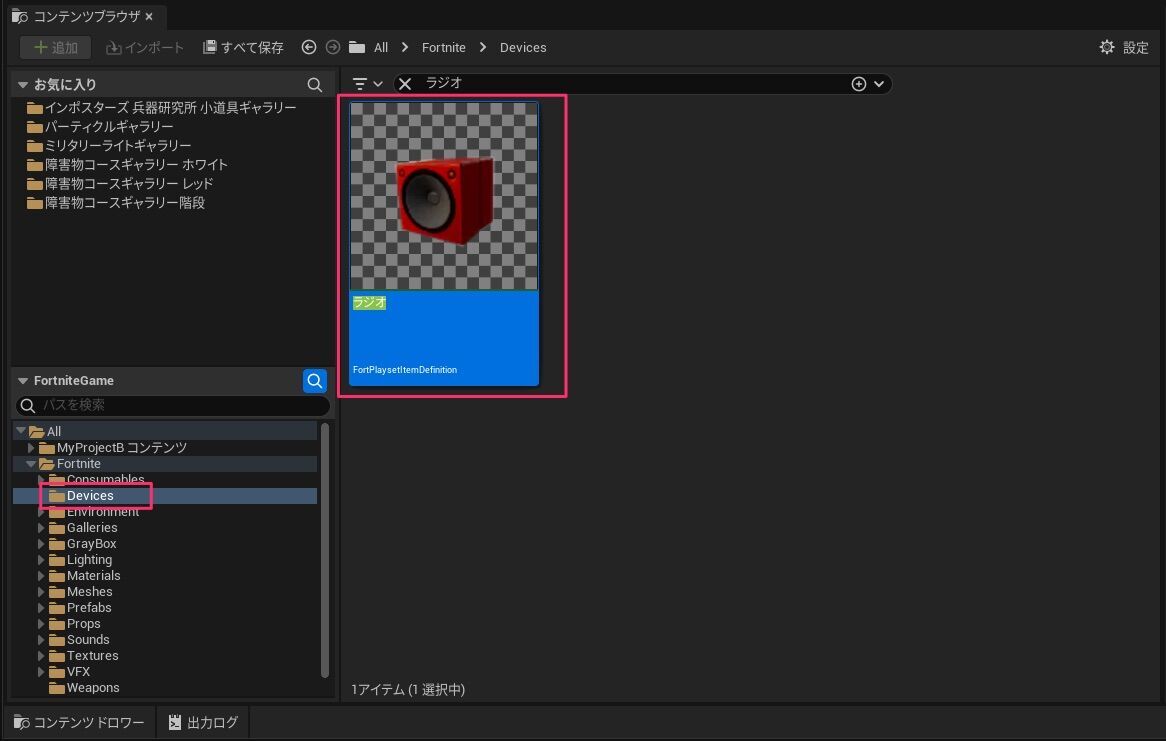
Task: Select the All breadcrumb
Action: (381, 48)
